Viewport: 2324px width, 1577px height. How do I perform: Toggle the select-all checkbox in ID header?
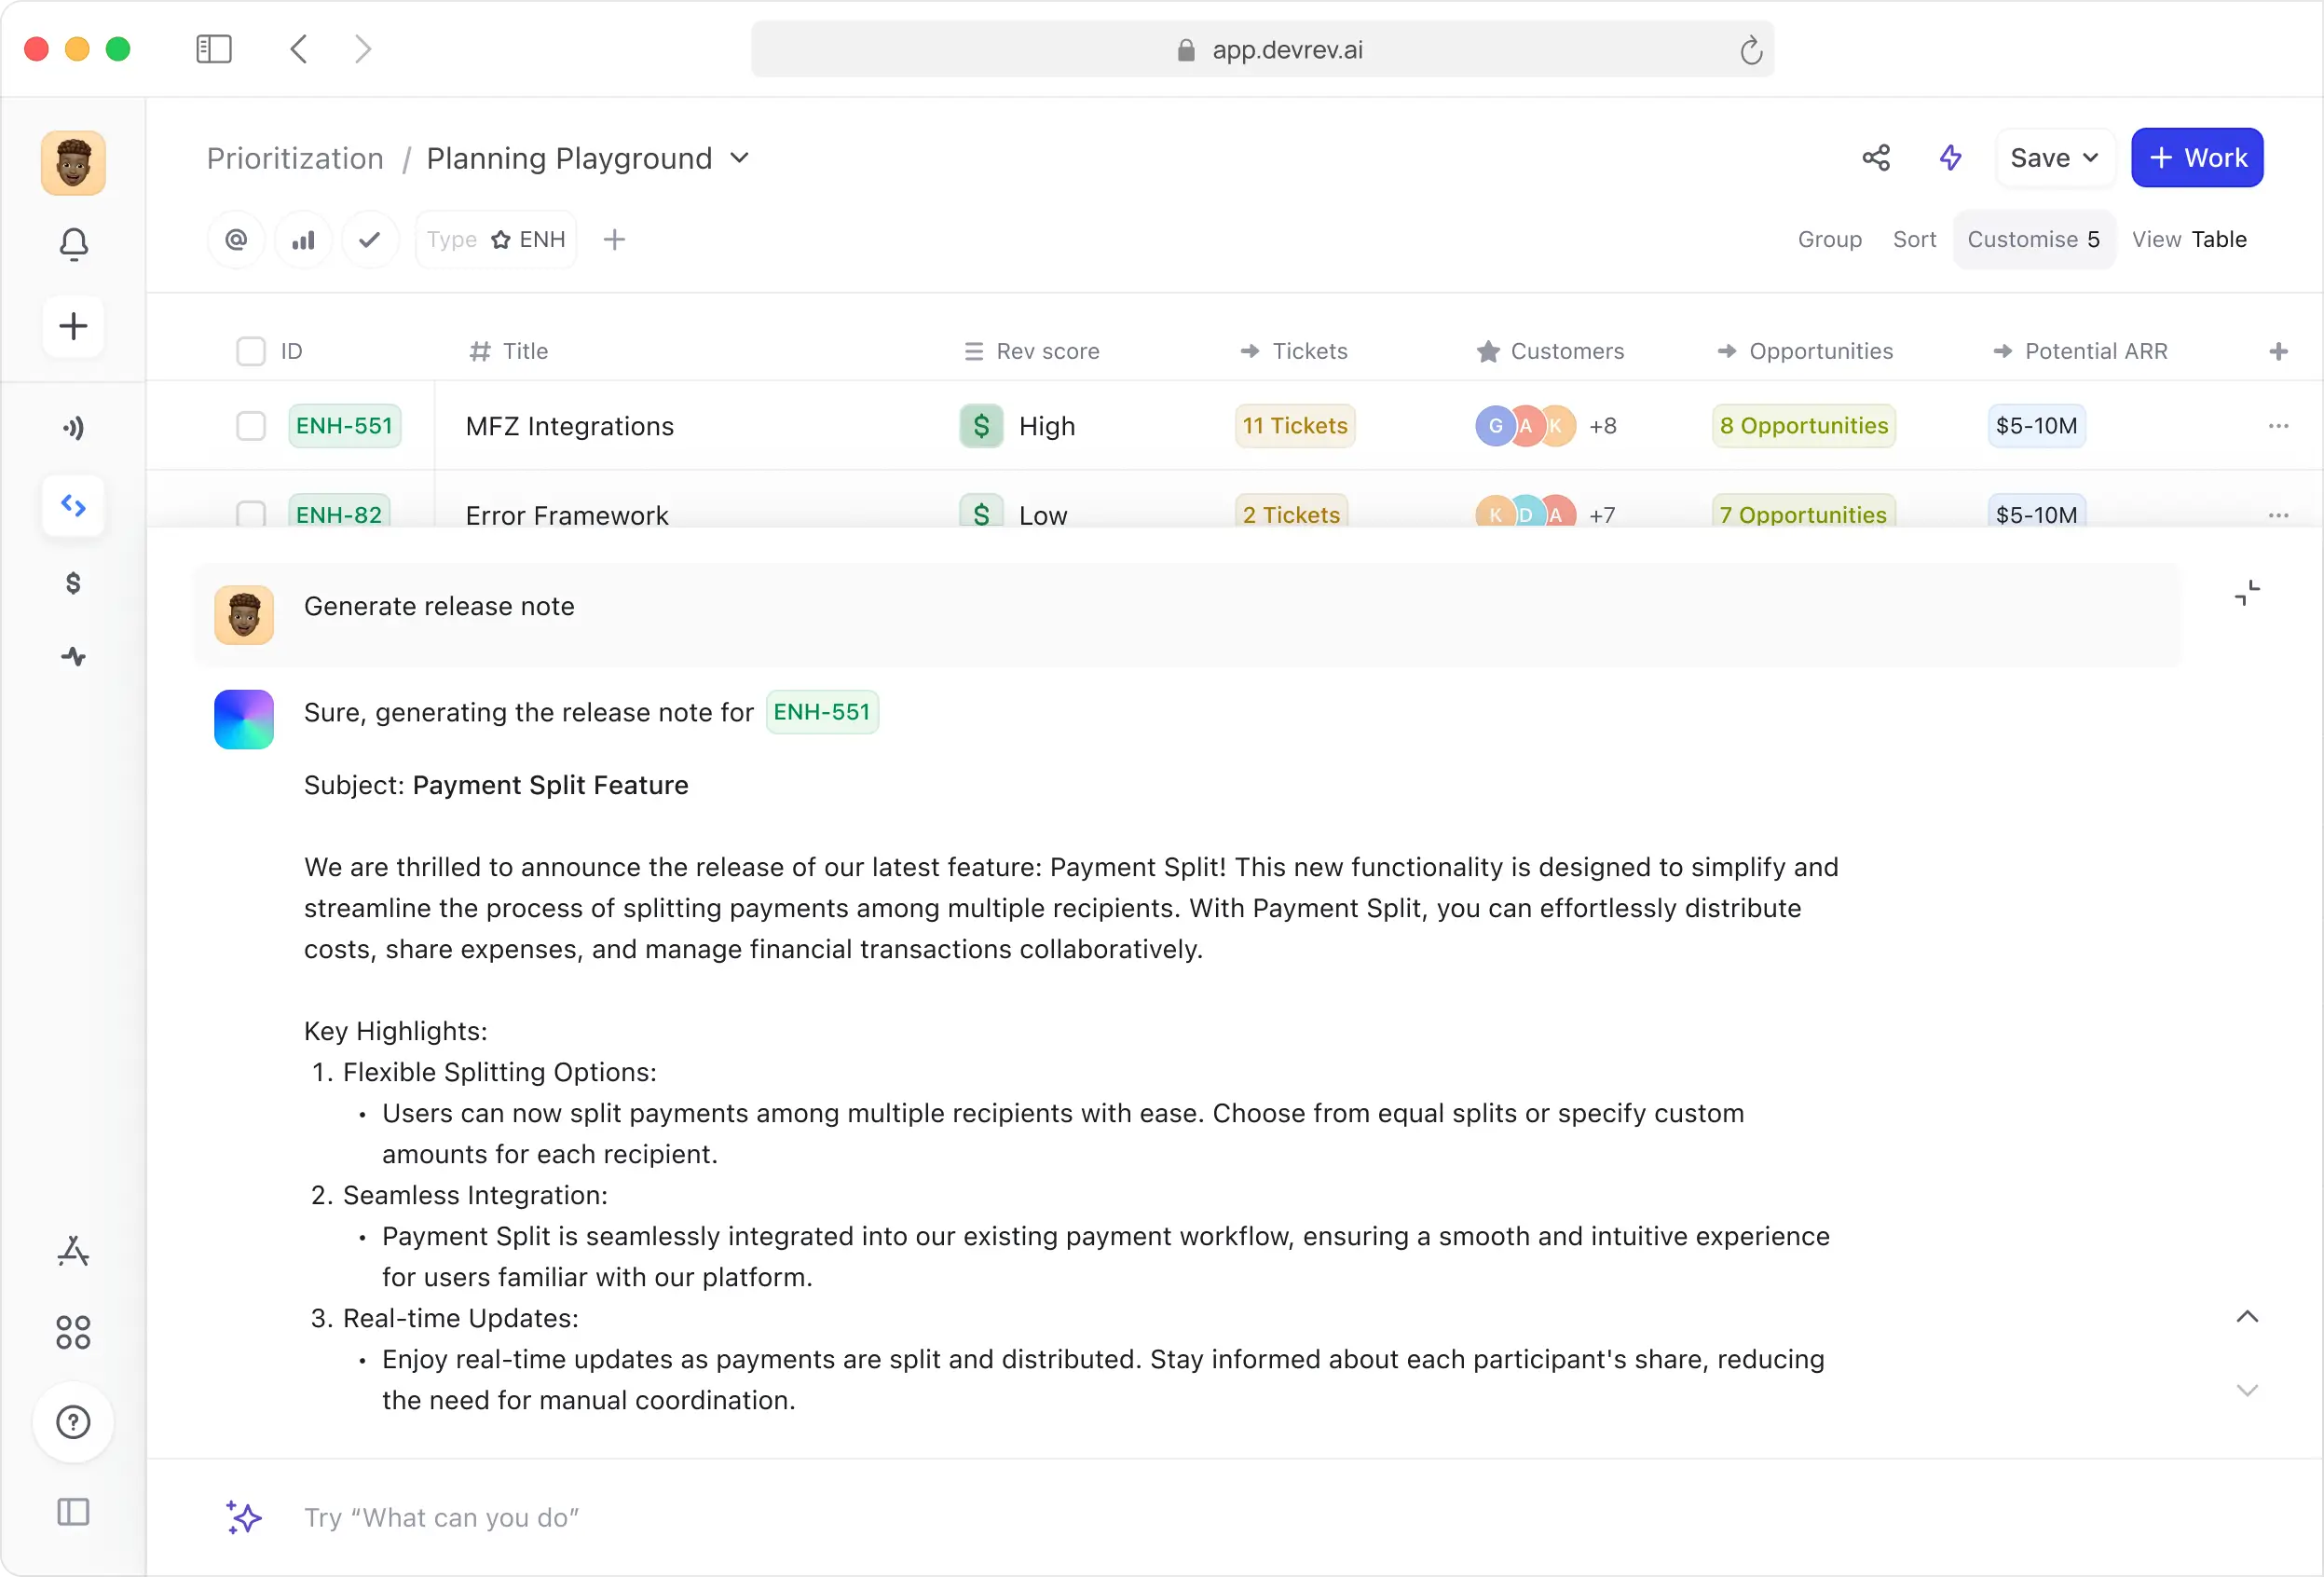coord(250,352)
